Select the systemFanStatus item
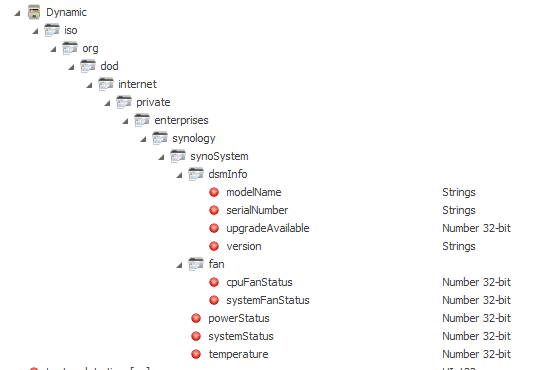 (268, 300)
